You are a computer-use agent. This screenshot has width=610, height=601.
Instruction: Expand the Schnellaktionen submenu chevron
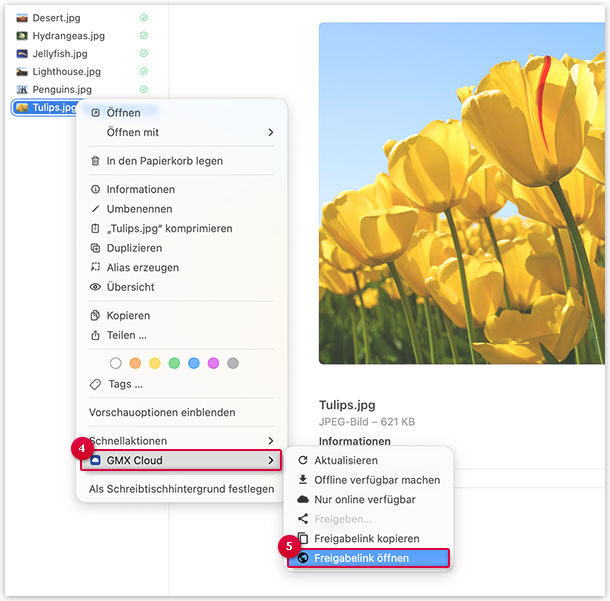coord(270,441)
